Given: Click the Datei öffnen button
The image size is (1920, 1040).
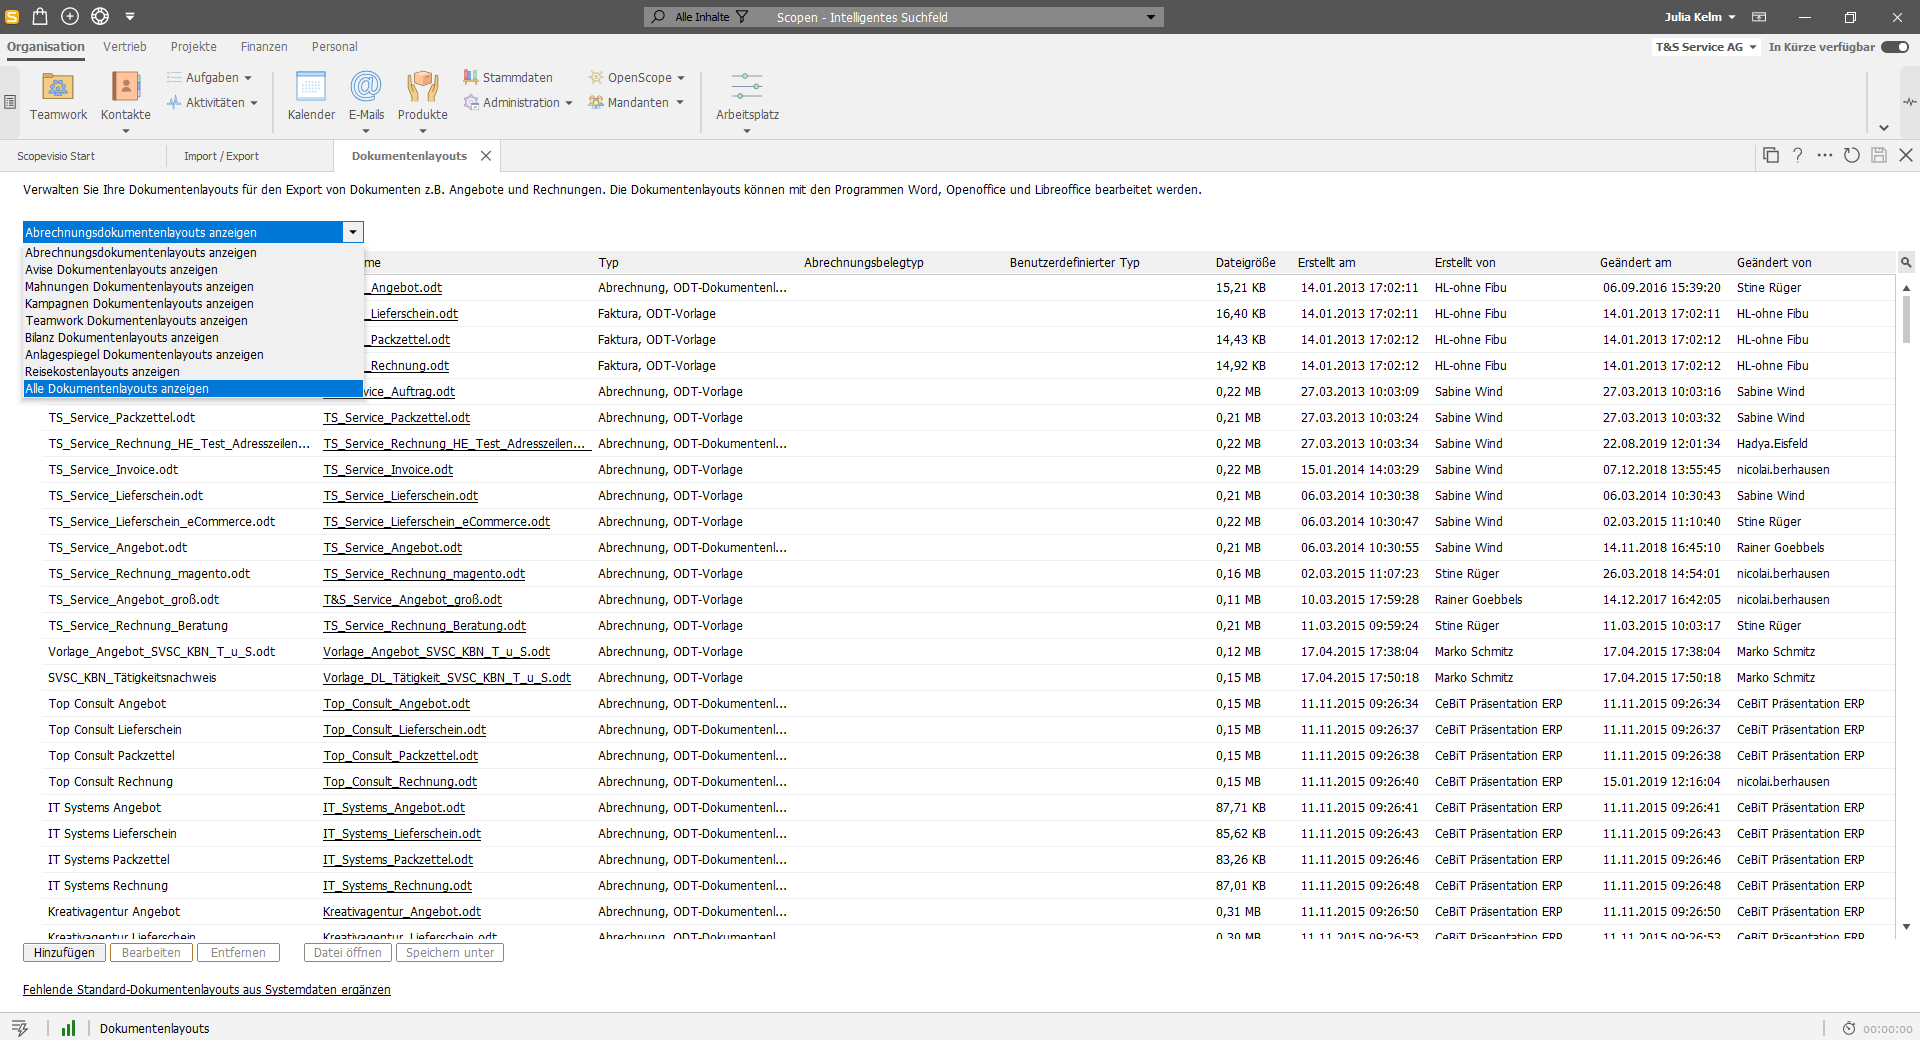Looking at the screenshot, I should 348,953.
